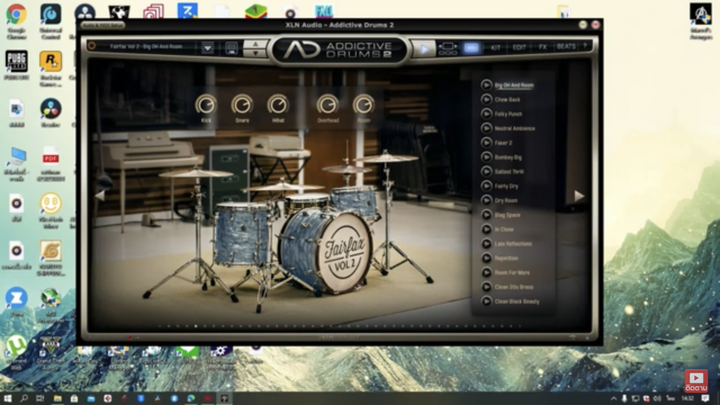This screenshot has height=405, width=720.
Task: Select the Faxer 2 preset name
Action: pyautogui.click(x=503, y=143)
